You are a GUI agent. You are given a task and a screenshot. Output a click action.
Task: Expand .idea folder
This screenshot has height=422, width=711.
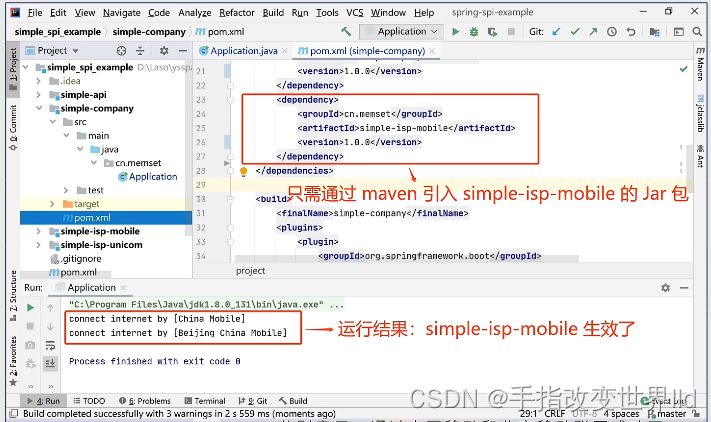(x=39, y=81)
